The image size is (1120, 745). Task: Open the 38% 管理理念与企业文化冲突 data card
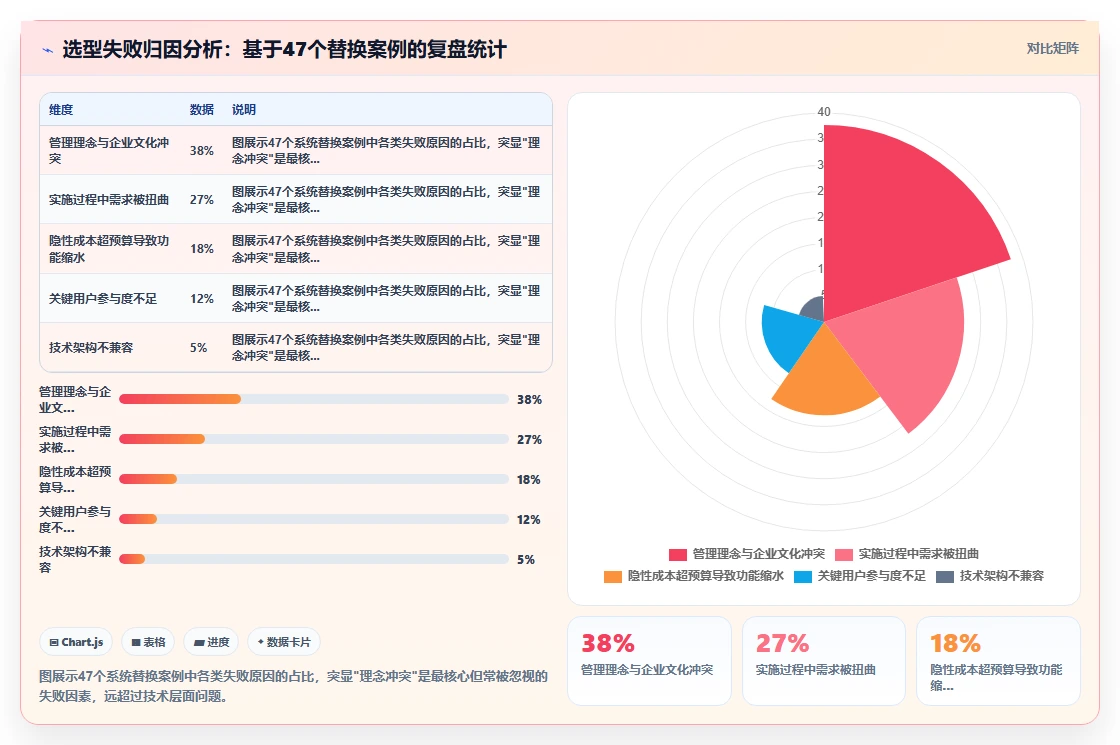[649, 661]
